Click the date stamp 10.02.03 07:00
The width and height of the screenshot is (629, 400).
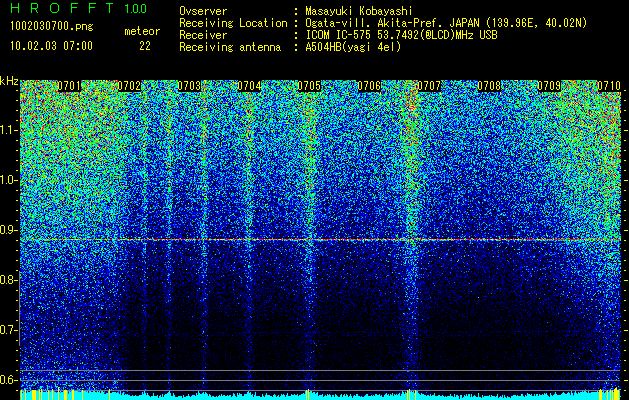click(51, 46)
